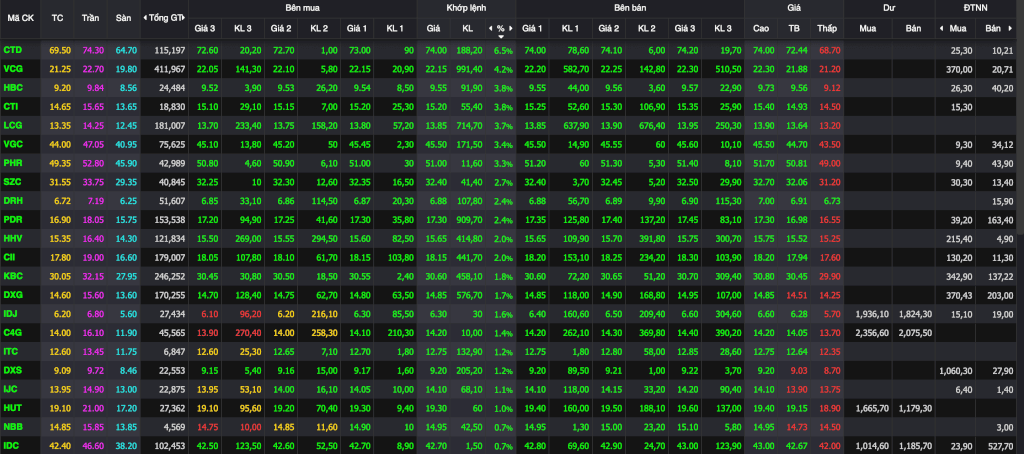This screenshot has width=1024, height=454.
Task: Open stock symbol HUT
Action: pos(12,408)
